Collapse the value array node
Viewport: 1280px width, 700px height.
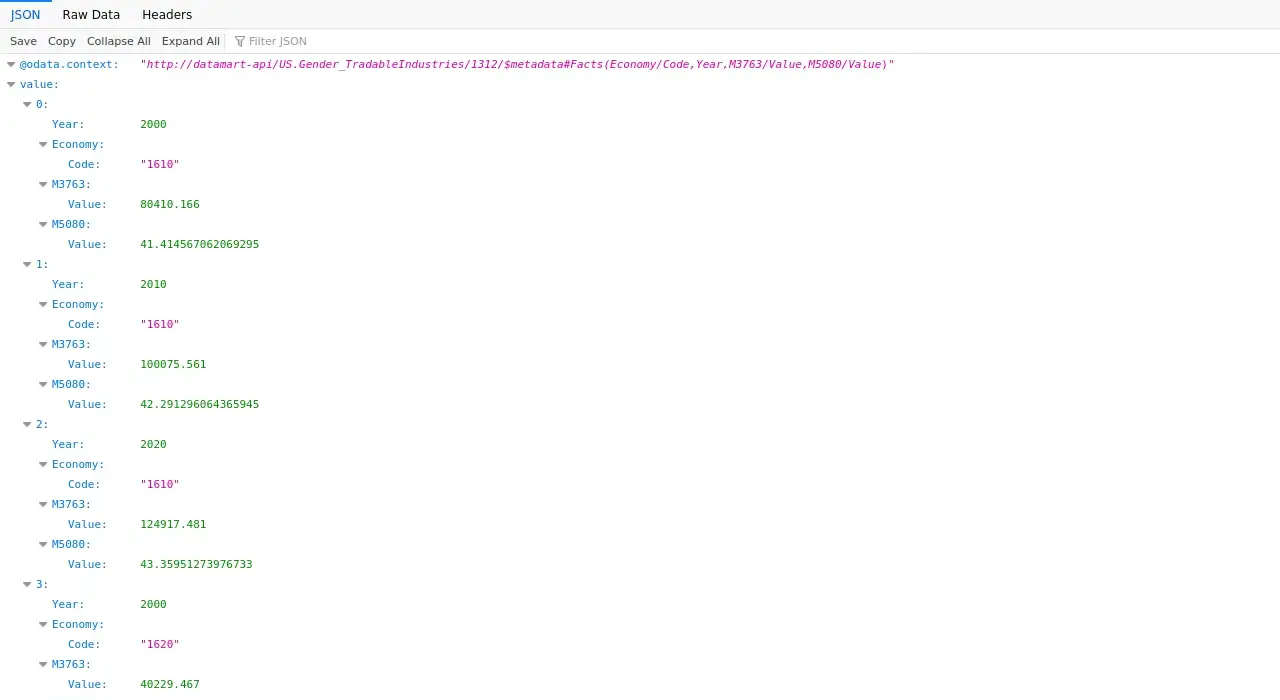pos(11,84)
